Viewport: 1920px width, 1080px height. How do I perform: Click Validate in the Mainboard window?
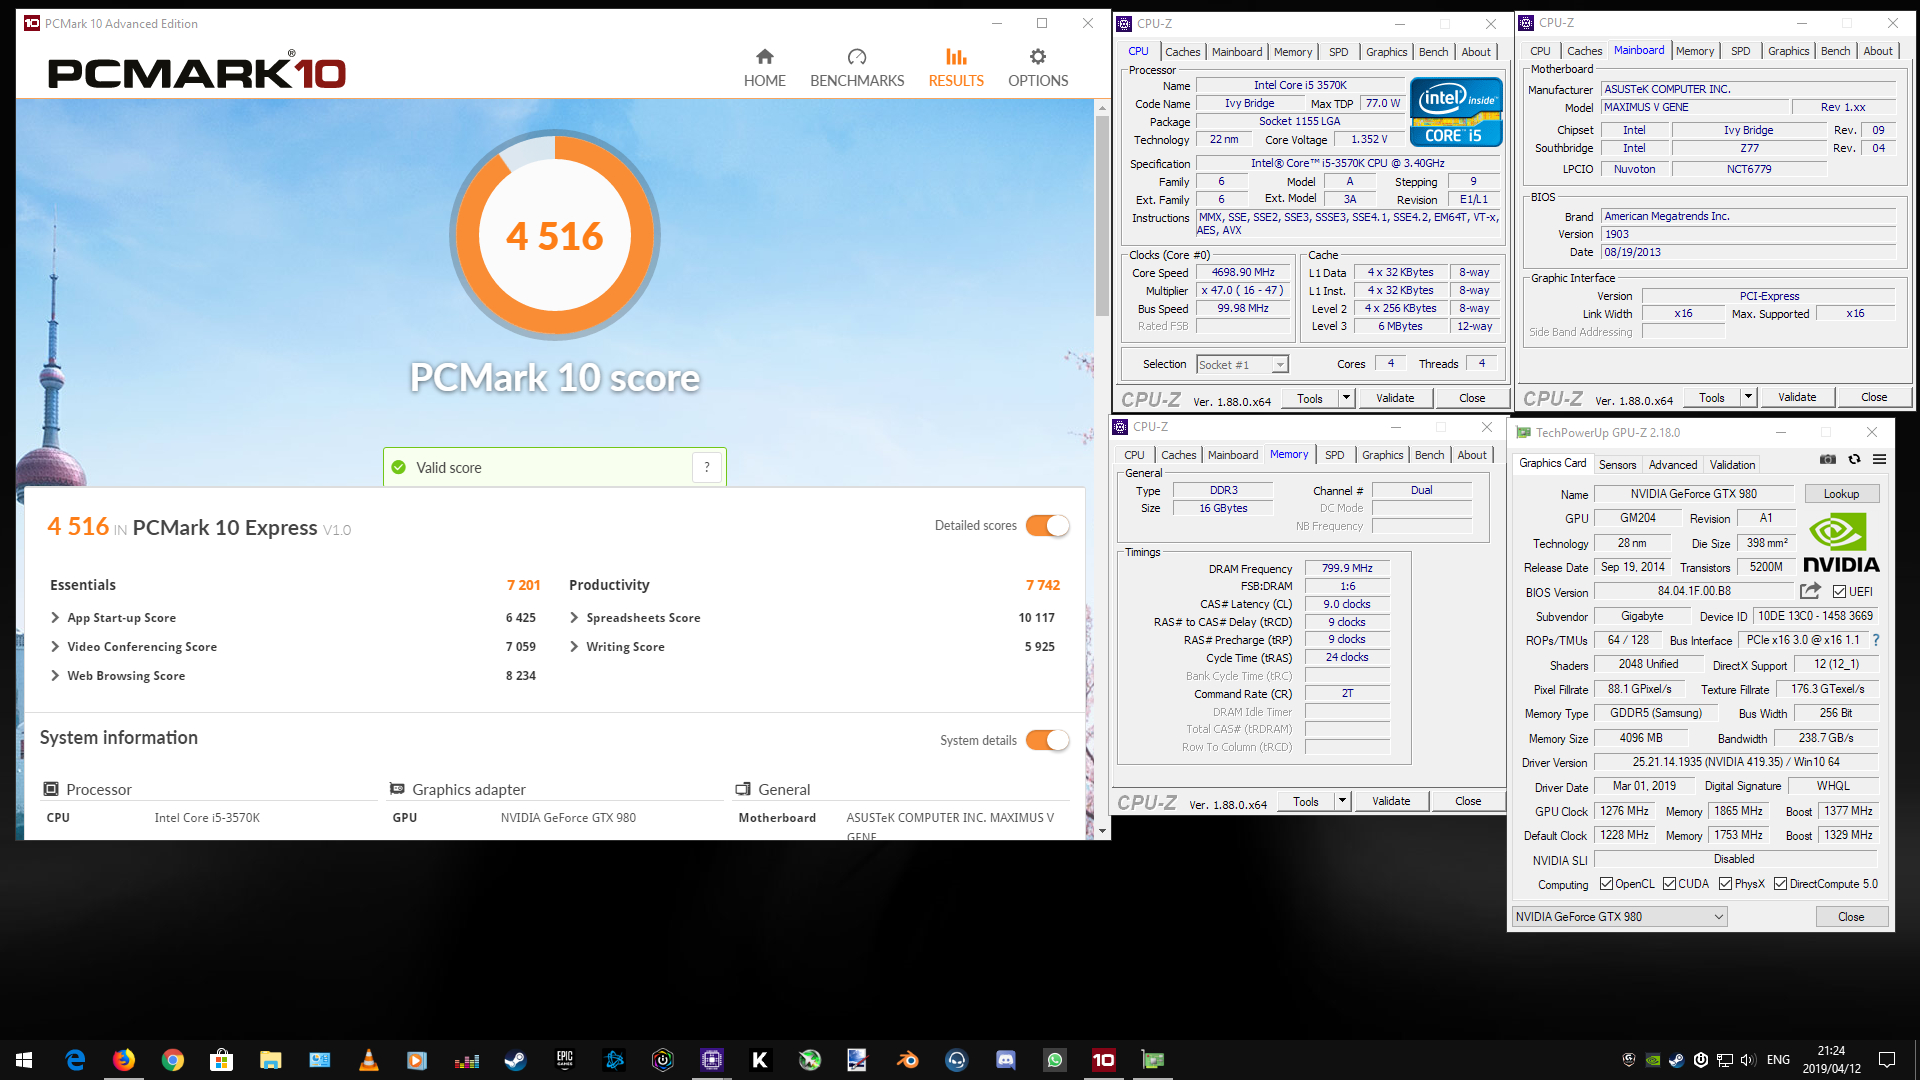click(1797, 397)
